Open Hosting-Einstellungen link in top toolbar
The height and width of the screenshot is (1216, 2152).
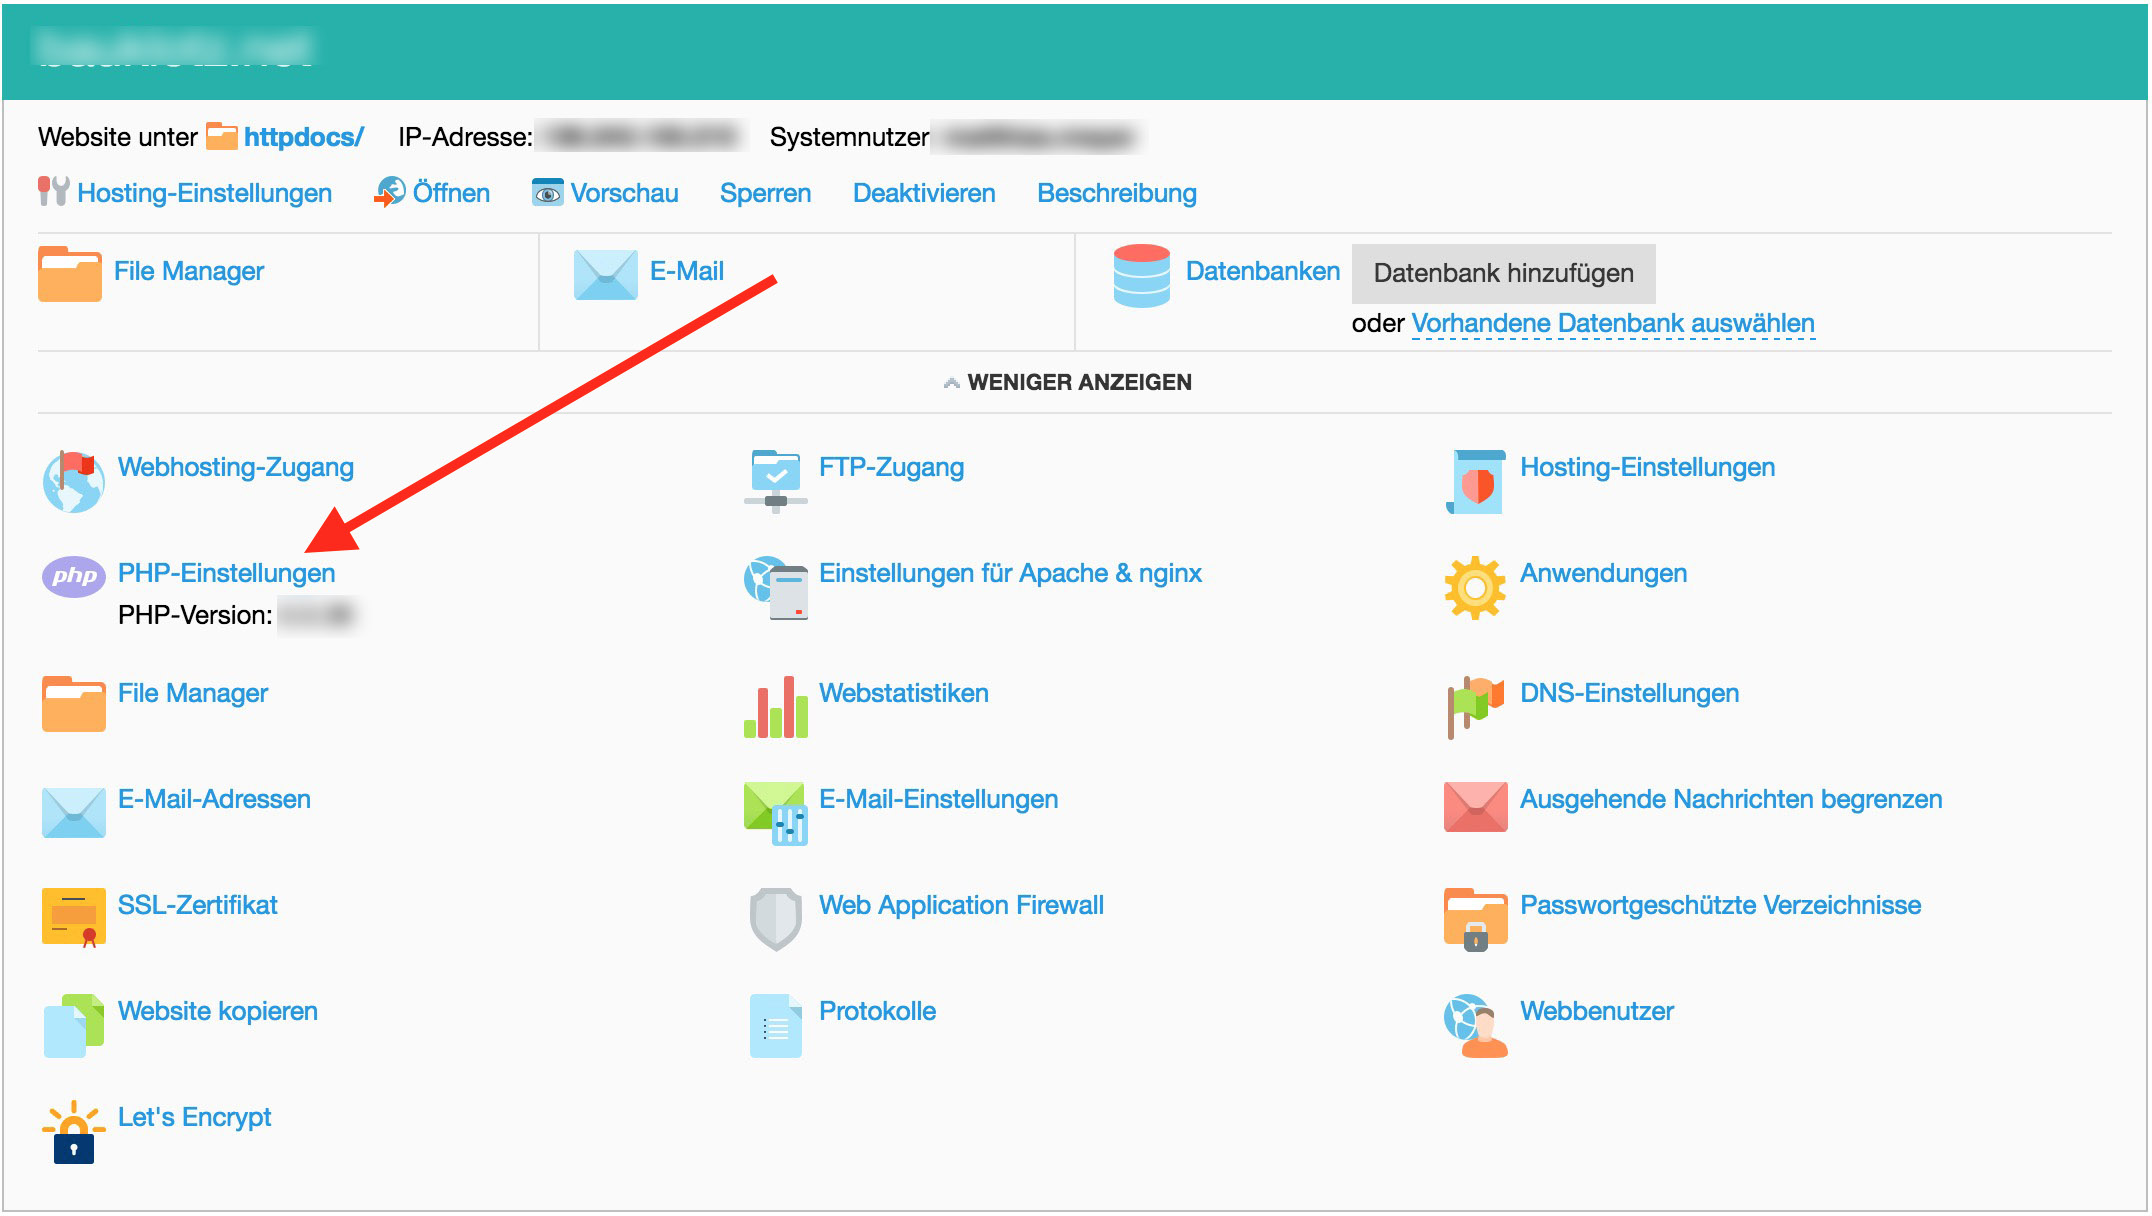(205, 193)
